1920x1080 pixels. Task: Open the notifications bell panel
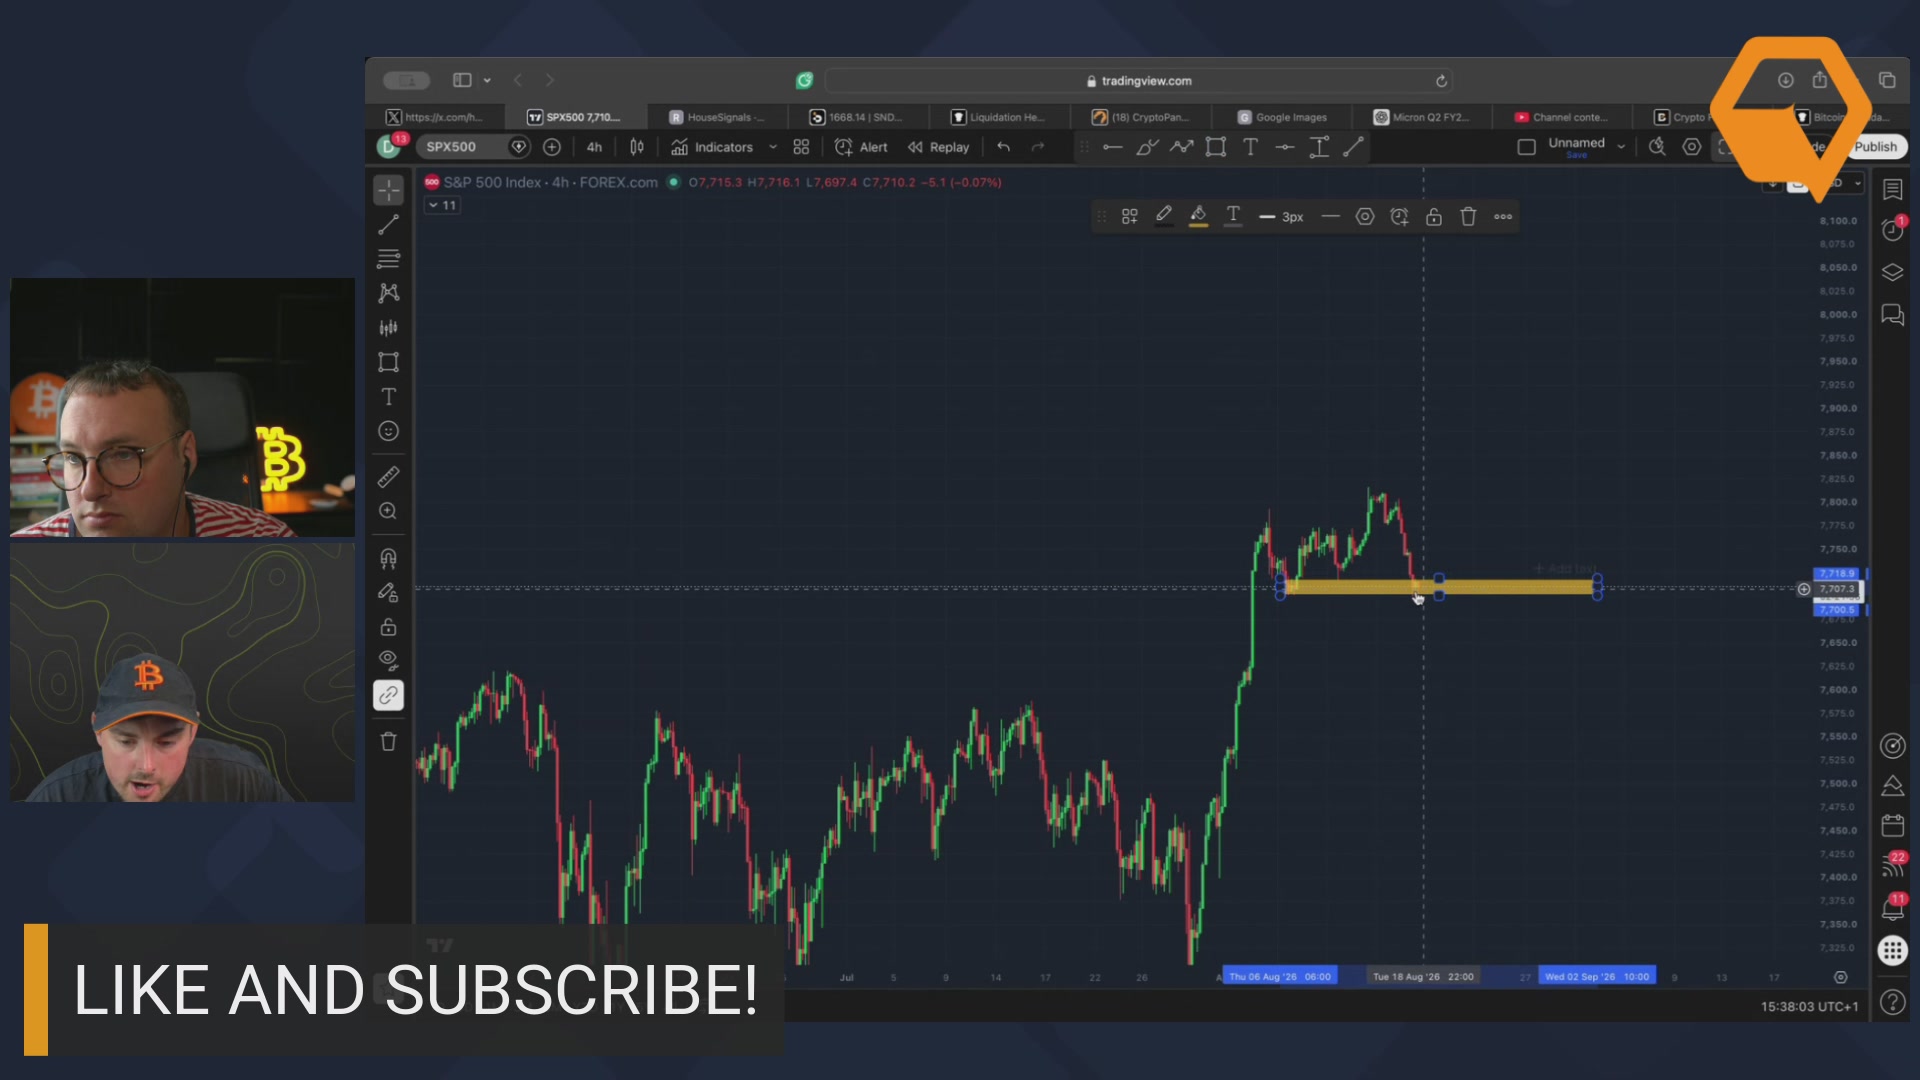click(x=1892, y=908)
